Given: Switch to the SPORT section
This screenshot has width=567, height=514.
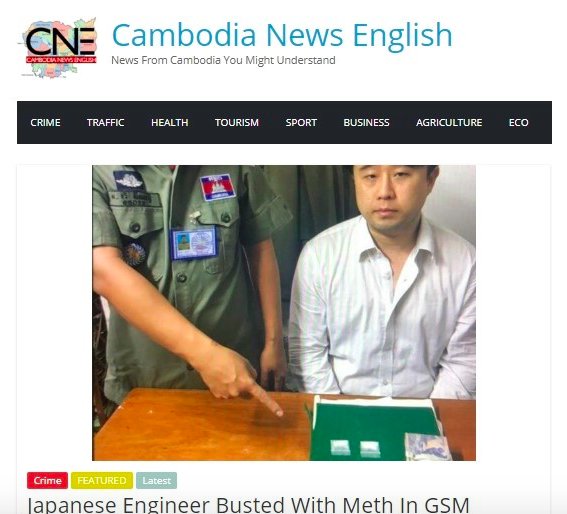Looking at the screenshot, I should tap(301, 123).
